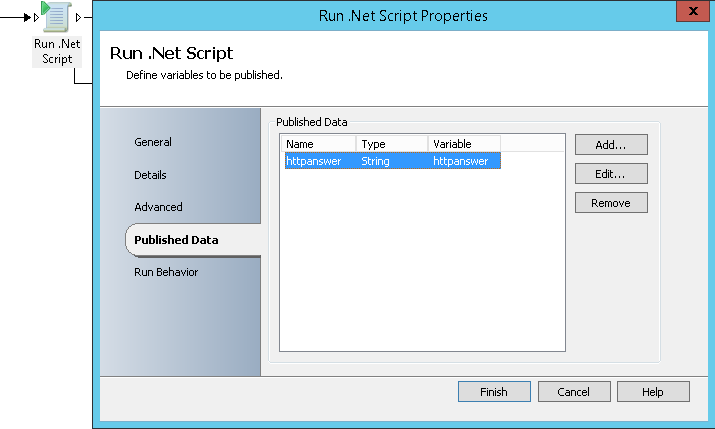Screen dimensions: 715x429
Task: Sort by the Type column header
Action: coord(392,144)
